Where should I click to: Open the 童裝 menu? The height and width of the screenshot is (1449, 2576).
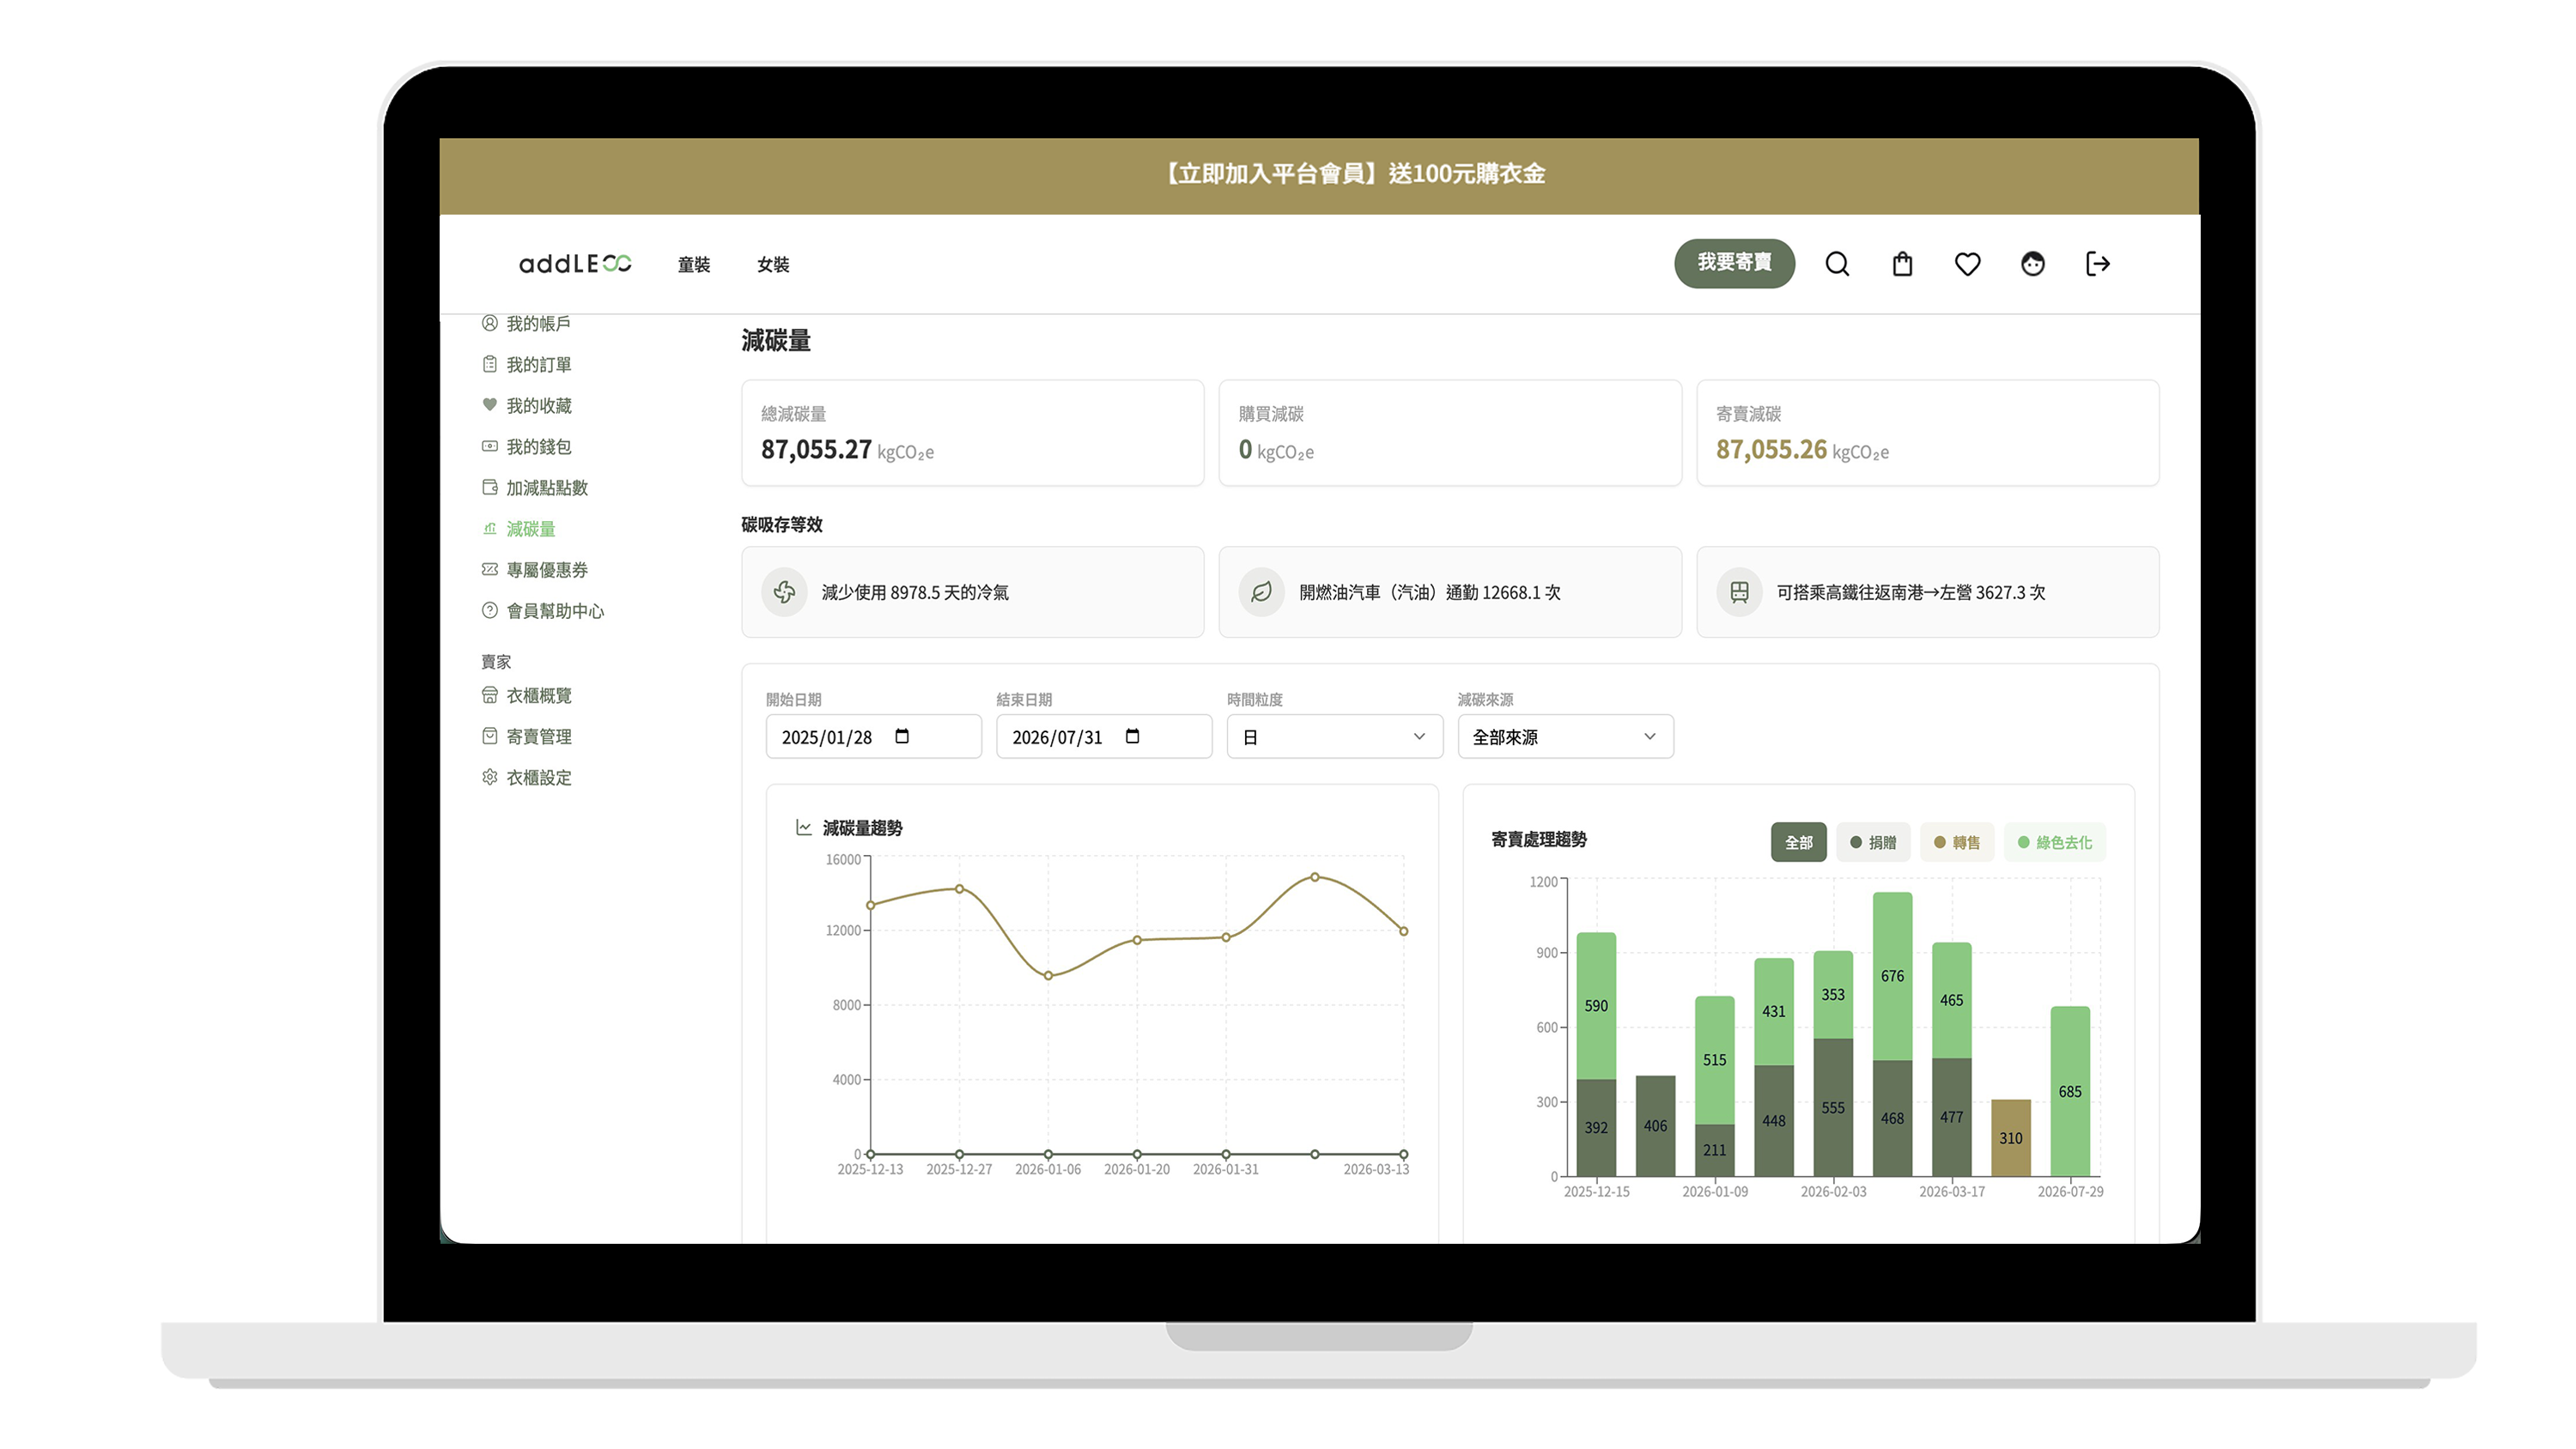tap(693, 264)
